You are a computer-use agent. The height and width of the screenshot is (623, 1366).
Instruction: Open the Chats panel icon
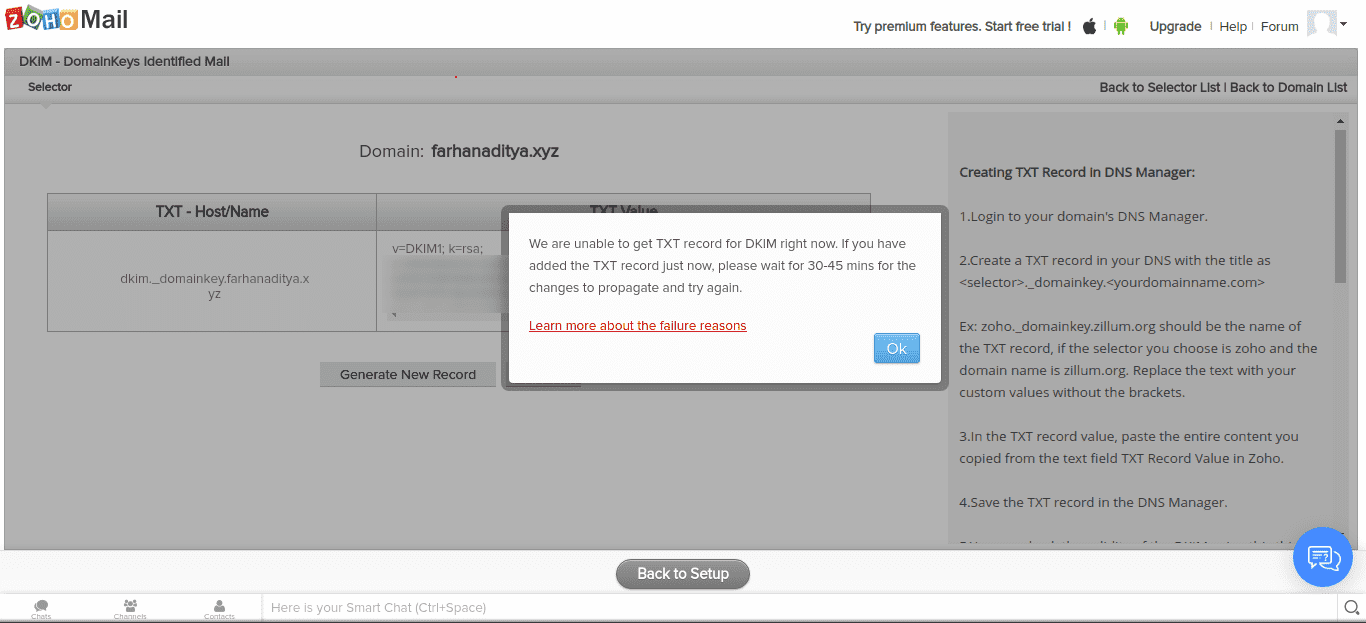coord(41,605)
